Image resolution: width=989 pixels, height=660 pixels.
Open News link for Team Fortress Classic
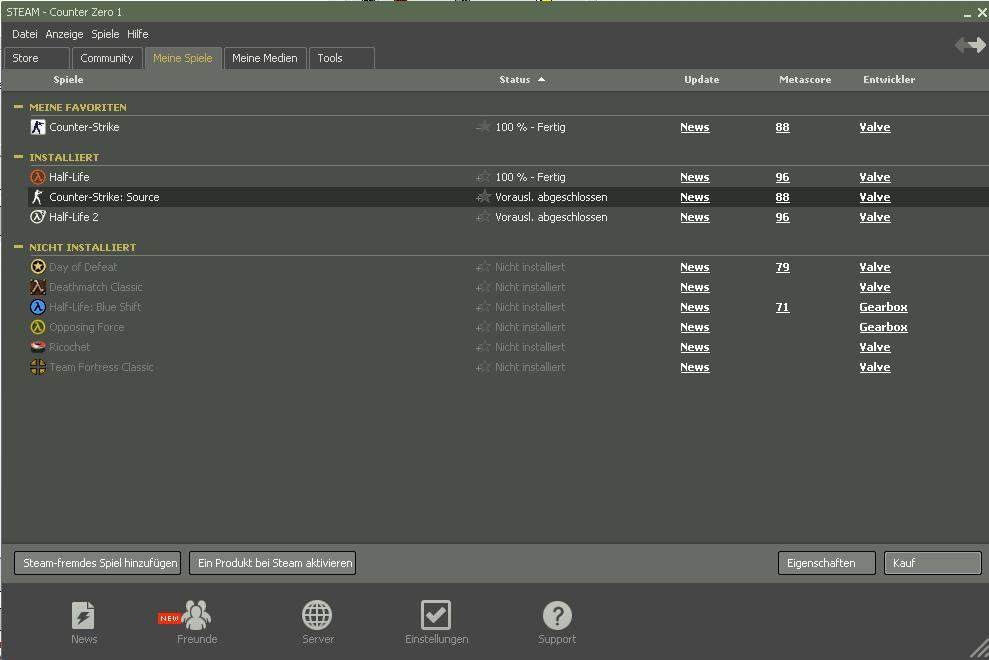(x=694, y=367)
